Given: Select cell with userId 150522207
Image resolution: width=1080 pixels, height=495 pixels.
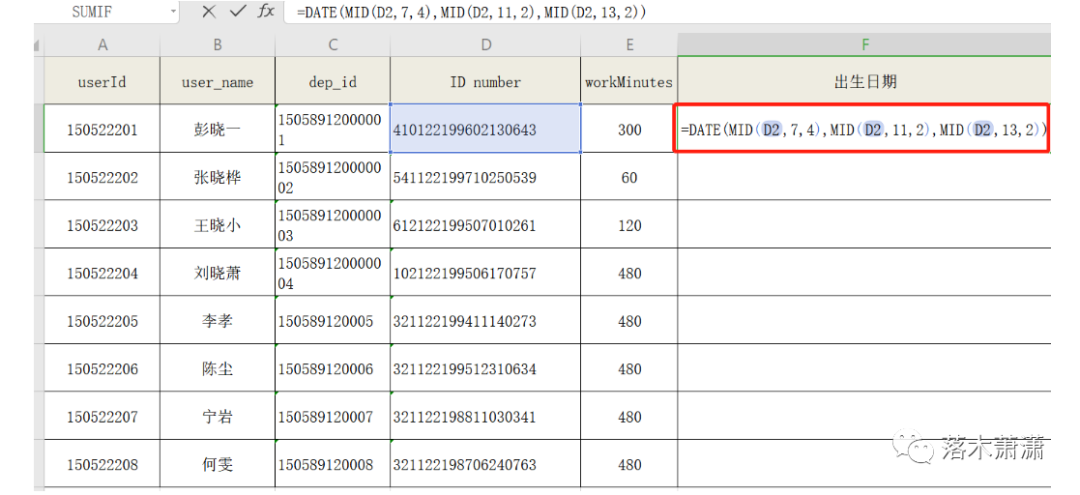Looking at the screenshot, I should [x=103, y=417].
